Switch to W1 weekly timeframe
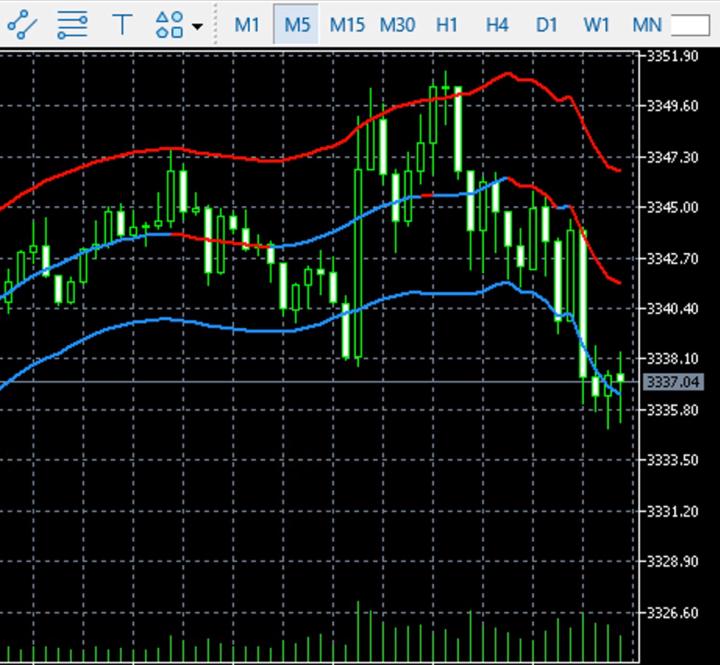The image size is (720, 665). point(596,24)
